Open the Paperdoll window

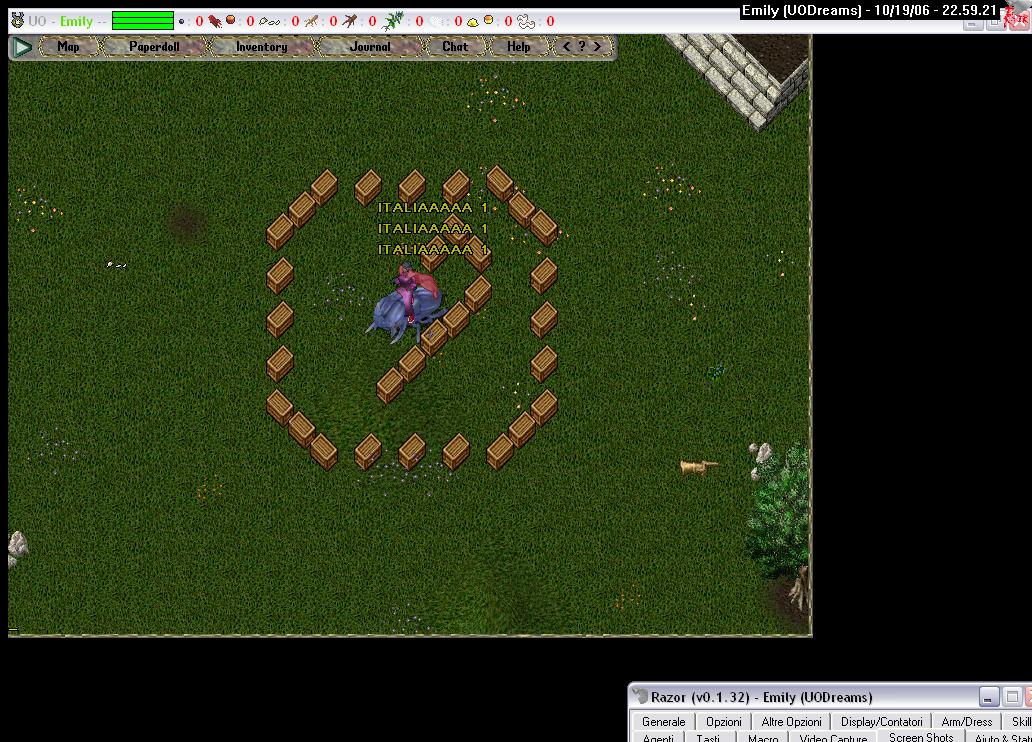point(154,47)
